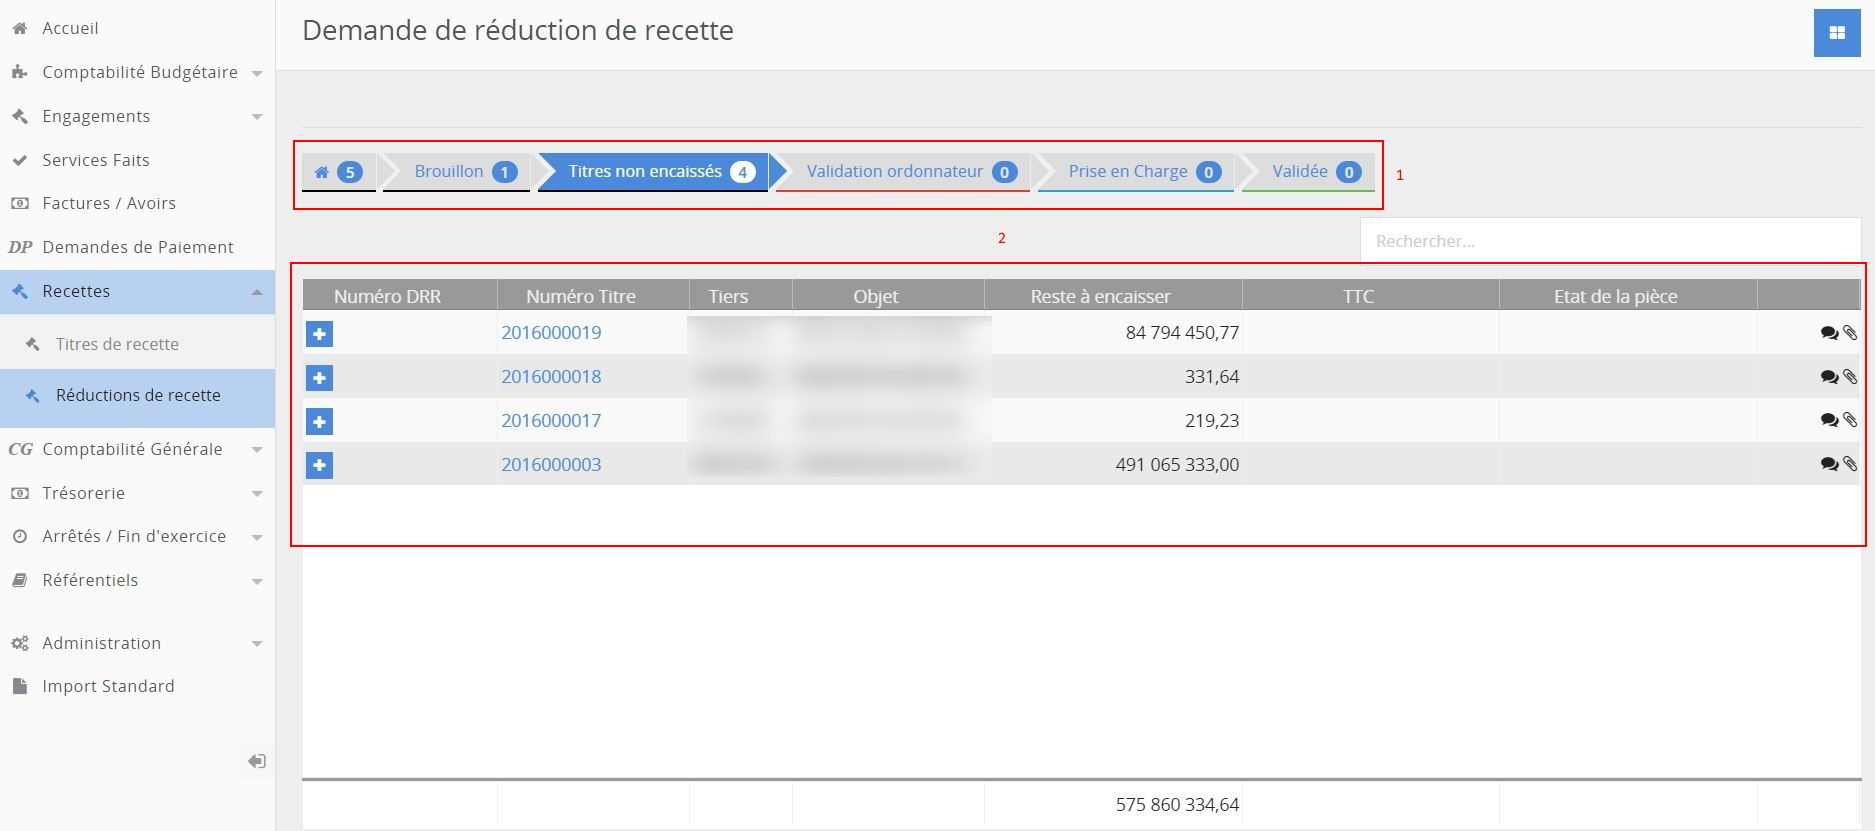
Task: Select the Prise en Charge tab
Action: [x=1135, y=172]
